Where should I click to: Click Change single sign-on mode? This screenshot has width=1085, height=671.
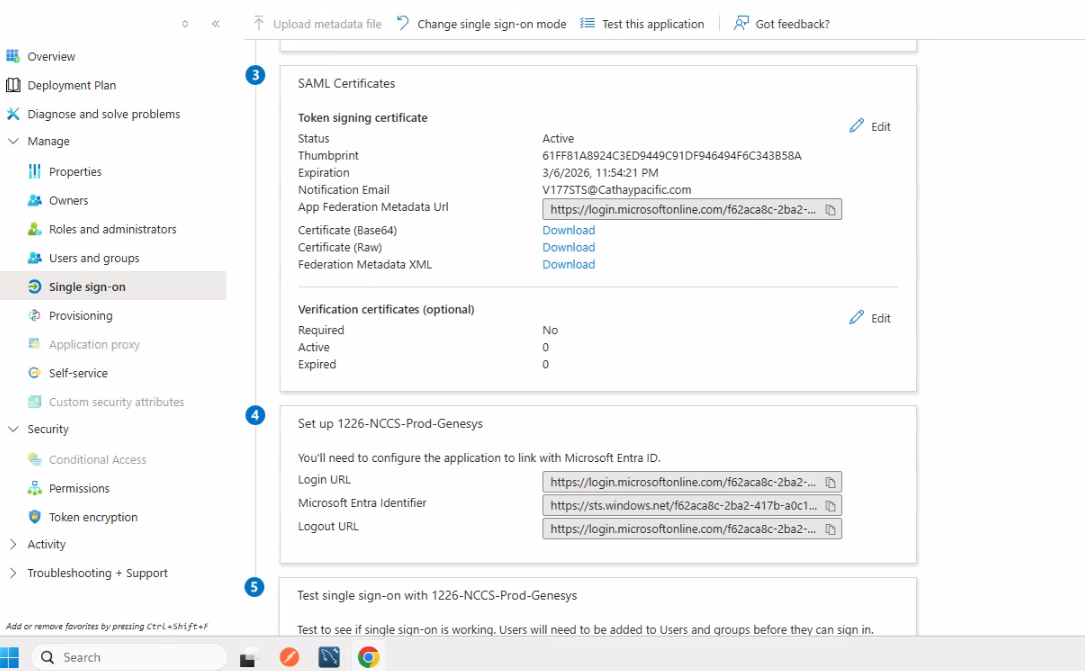coord(481,24)
